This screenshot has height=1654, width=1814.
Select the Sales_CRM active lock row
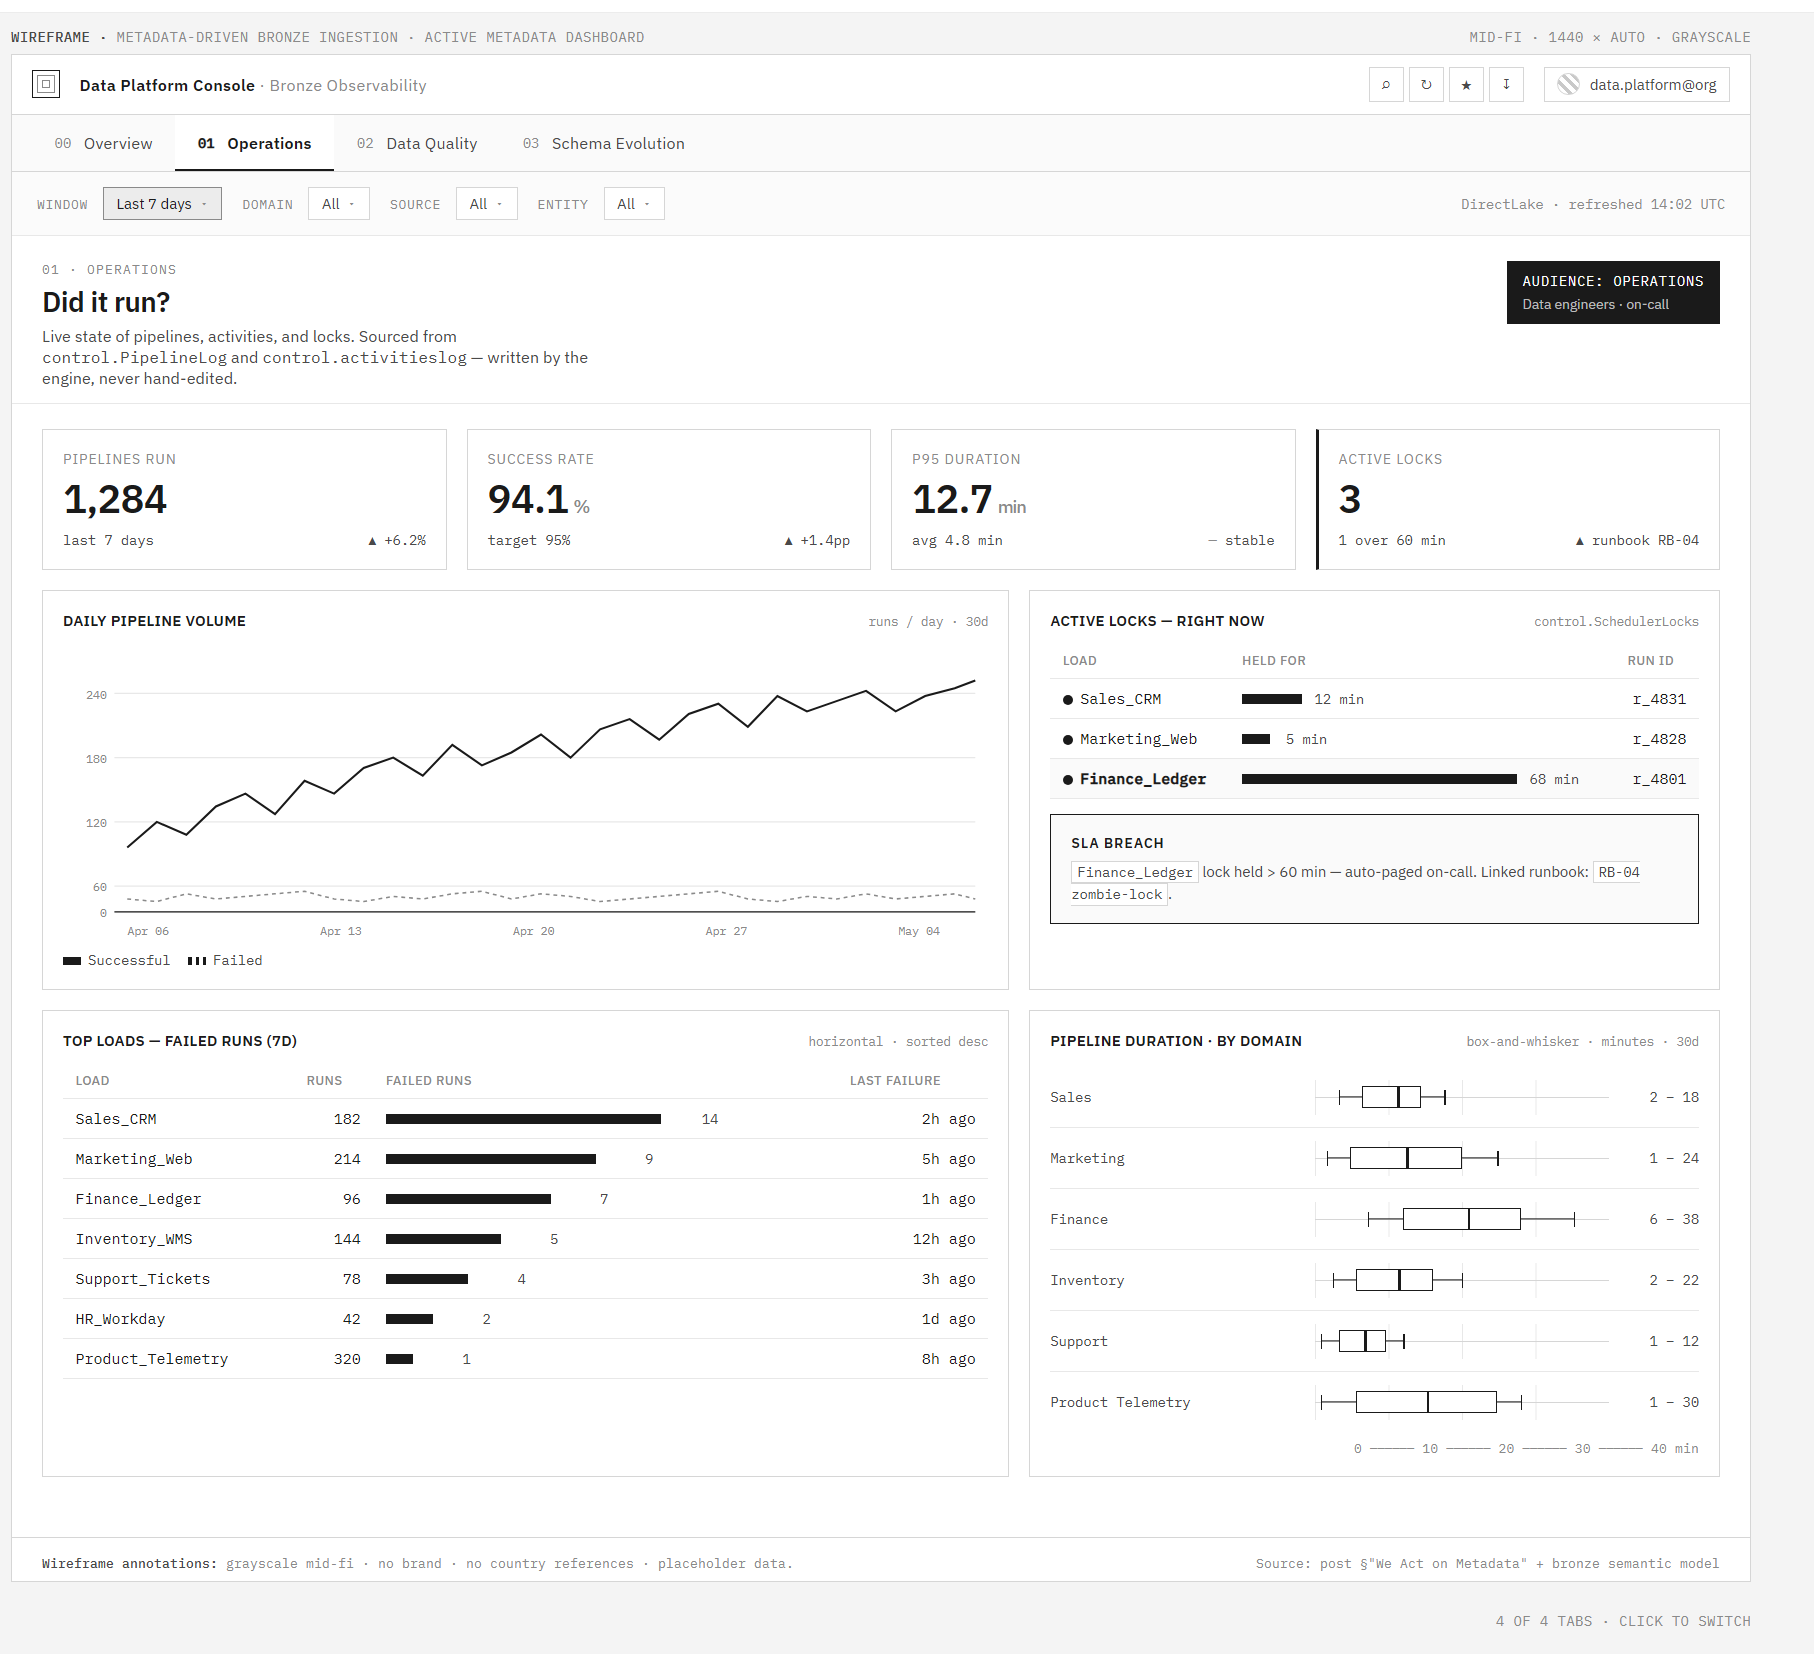(x=1374, y=699)
